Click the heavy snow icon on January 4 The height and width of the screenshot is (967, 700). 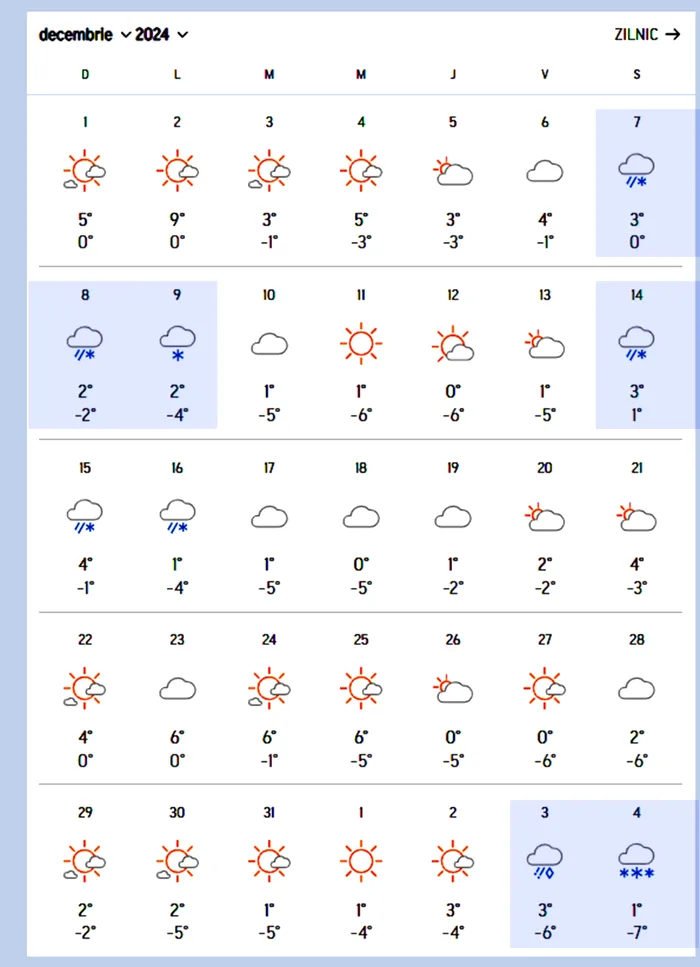pos(637,862)
